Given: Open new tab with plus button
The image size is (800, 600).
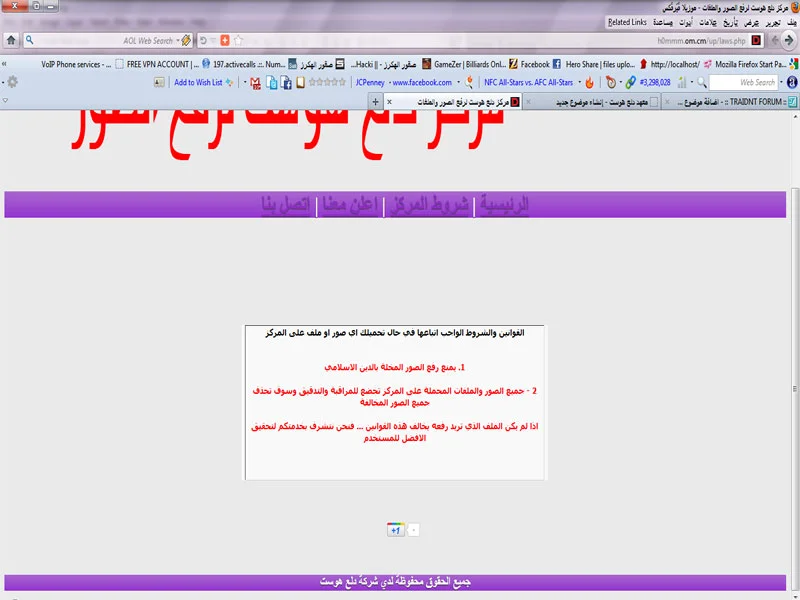Looking at the screenshot, I should [375, 102].
